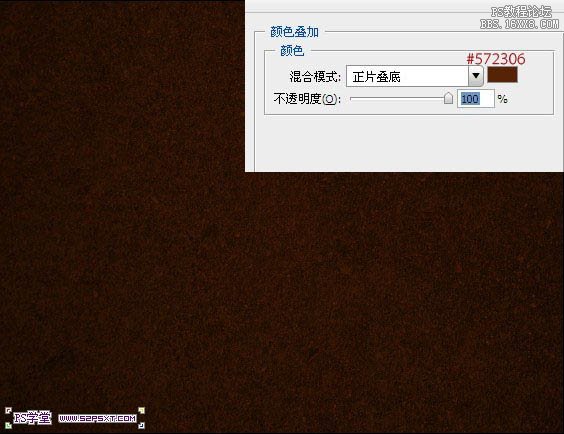Click the 颜色 group label
This screenshot has width=564, height=434.
coord(292,51)
